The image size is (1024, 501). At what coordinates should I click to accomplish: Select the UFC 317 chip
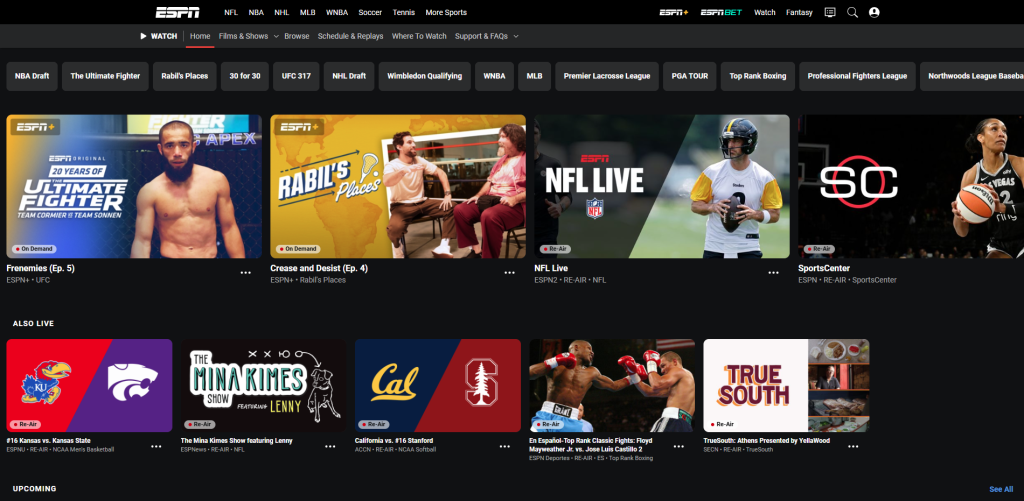[296, 76]
